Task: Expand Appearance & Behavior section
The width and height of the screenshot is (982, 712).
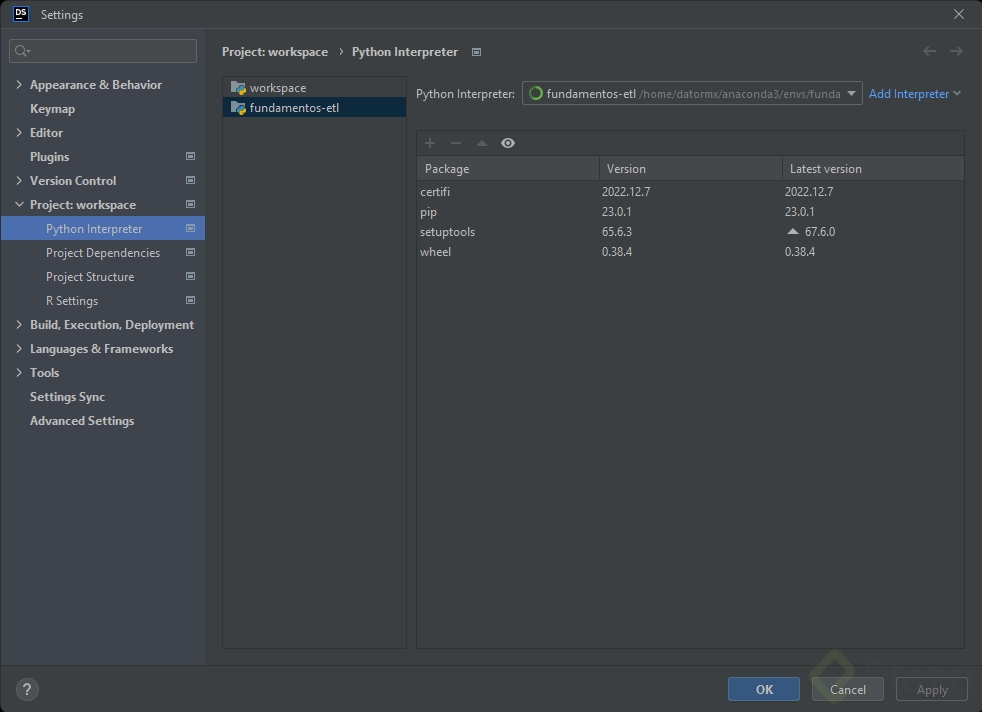Action: [x=19, y=84]
